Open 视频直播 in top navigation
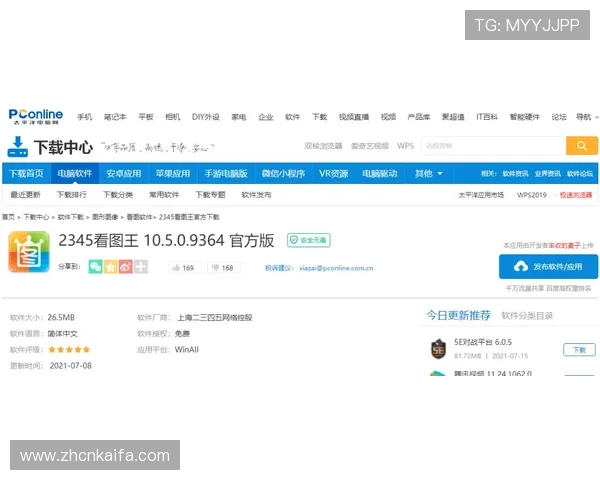 pos(354,117)
